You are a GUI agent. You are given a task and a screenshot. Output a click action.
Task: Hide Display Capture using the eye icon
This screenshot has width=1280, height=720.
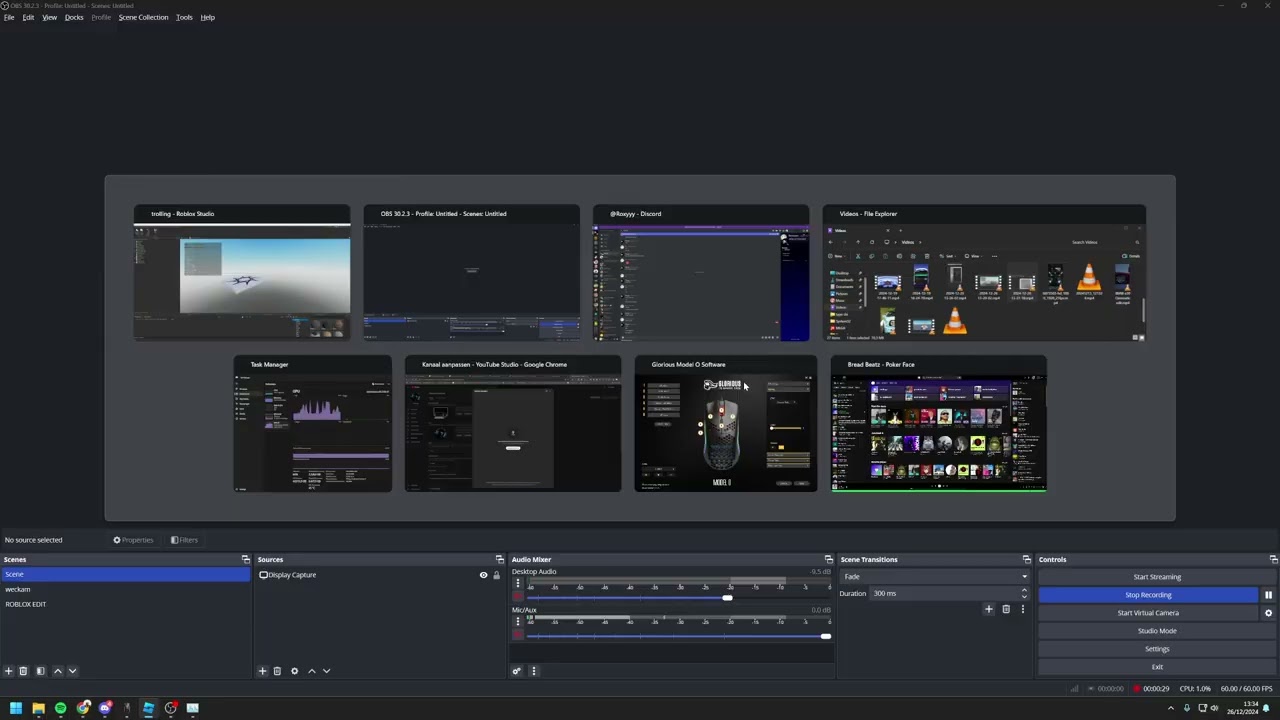coord(483,575)
